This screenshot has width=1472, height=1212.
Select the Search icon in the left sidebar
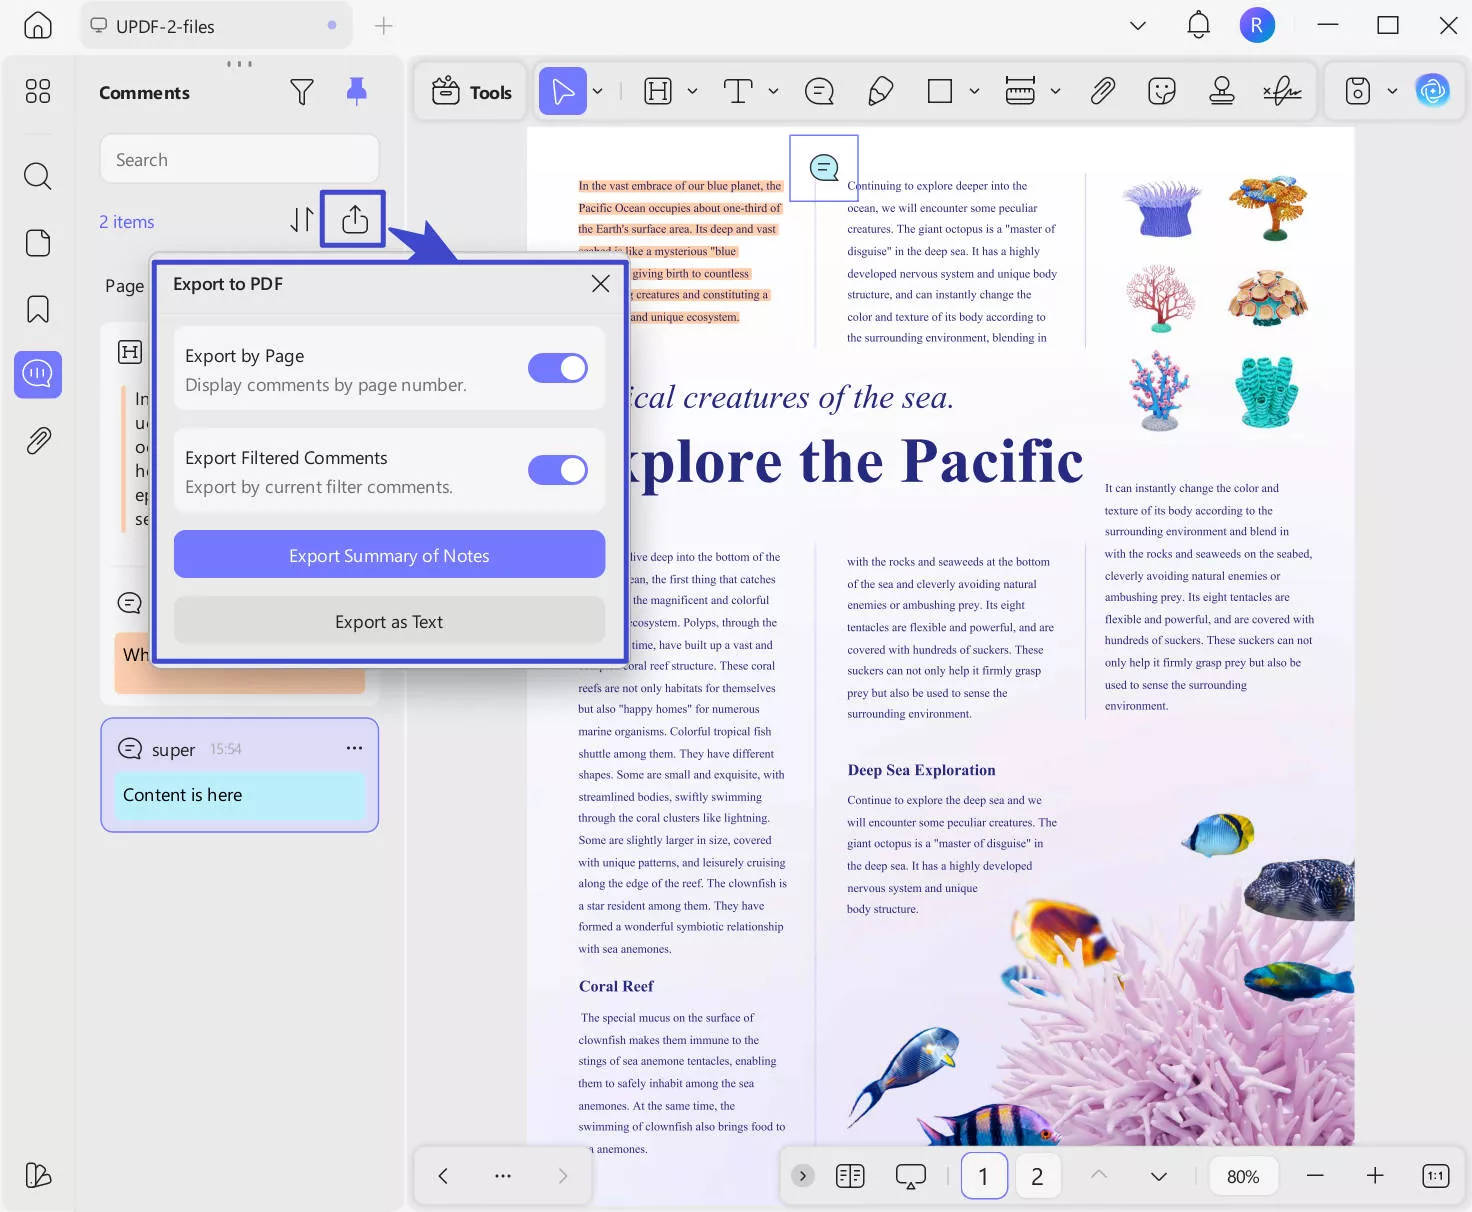pos(37,176)
